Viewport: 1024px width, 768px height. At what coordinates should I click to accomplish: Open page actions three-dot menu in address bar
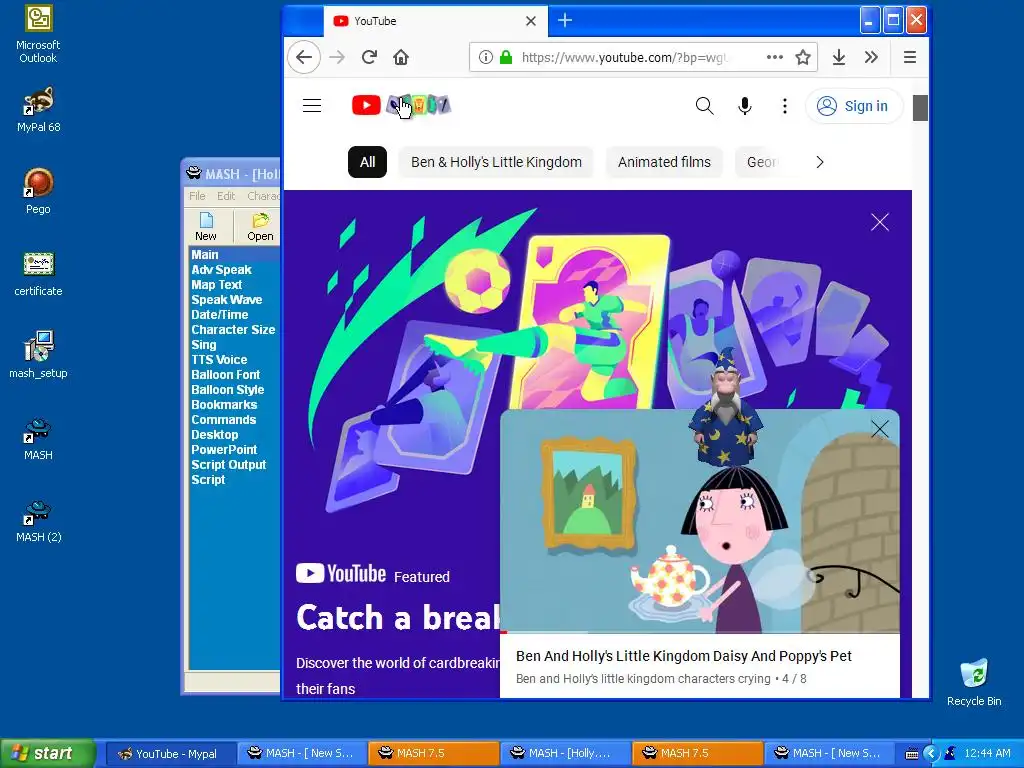click(775, 57)
